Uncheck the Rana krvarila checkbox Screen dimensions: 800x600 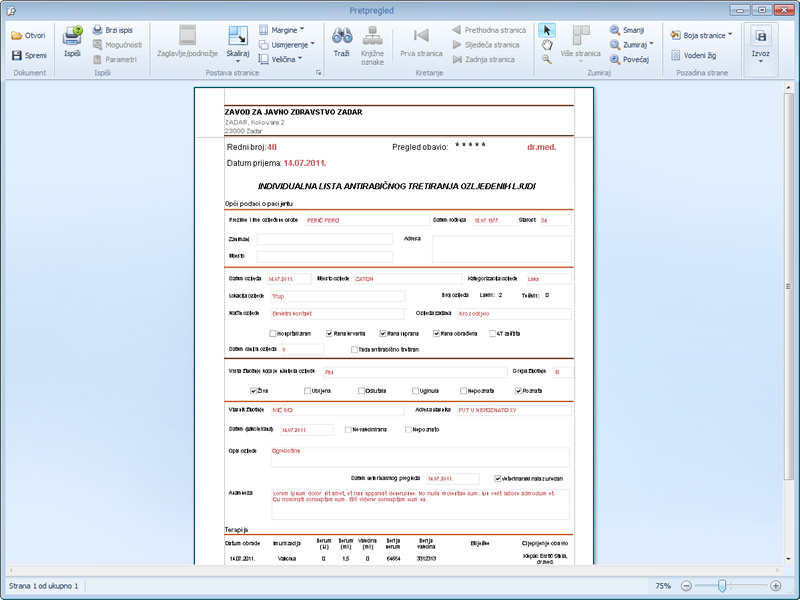click(329, 334)
